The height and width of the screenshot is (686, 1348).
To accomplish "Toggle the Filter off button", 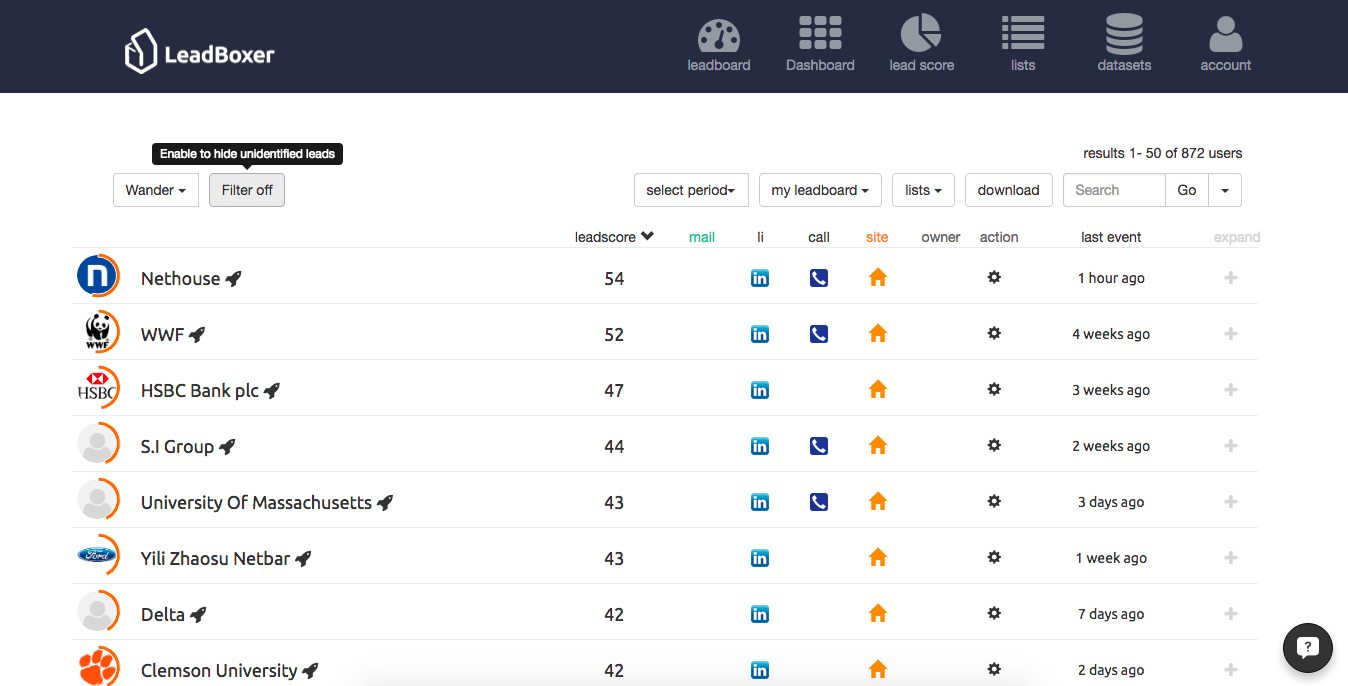I will click(247, 190).
